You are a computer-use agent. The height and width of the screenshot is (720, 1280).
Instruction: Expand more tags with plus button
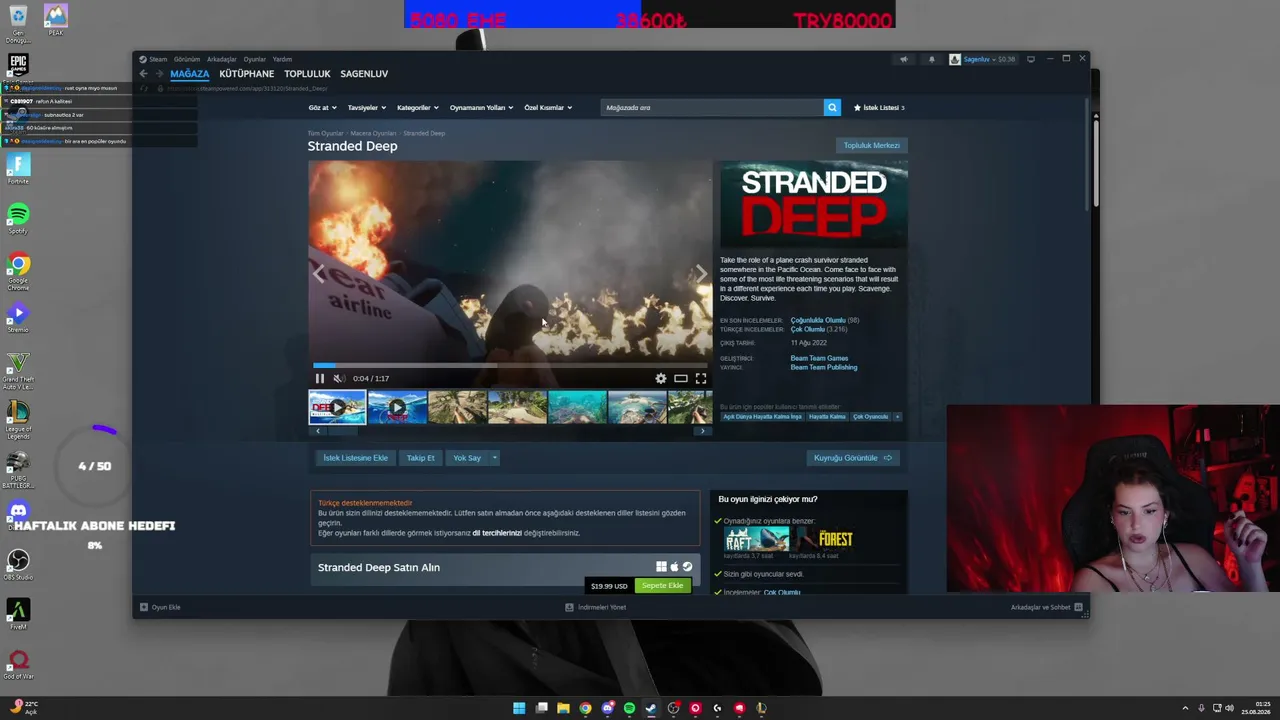[897, 417]
